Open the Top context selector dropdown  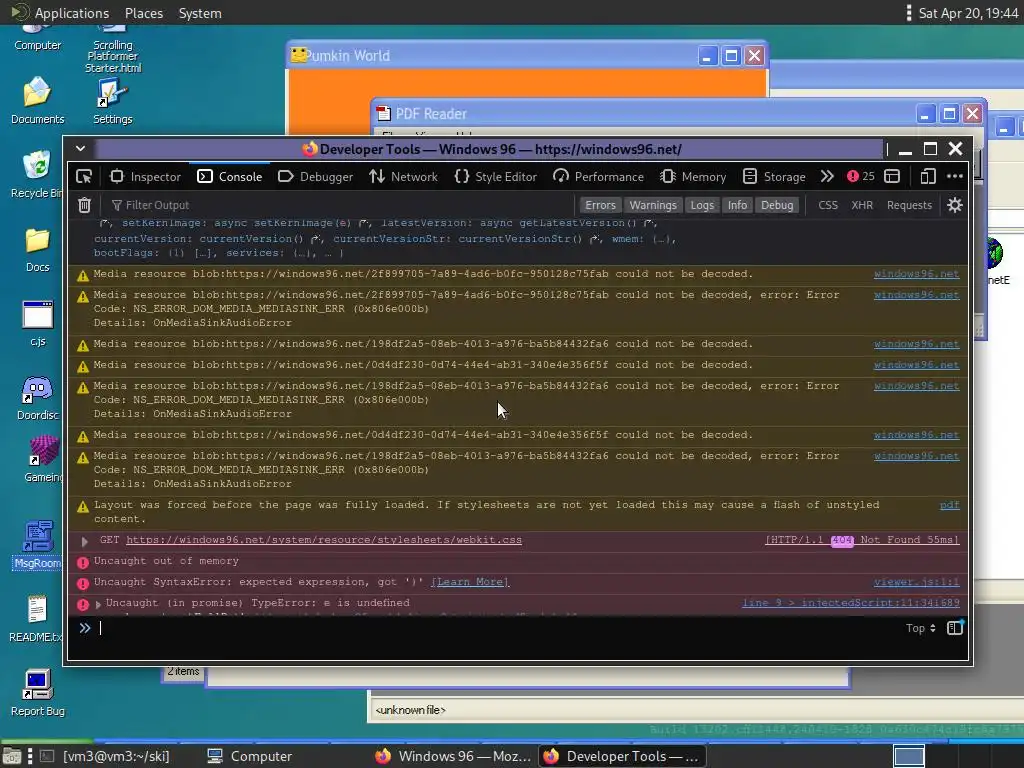[x=921, y=628]
